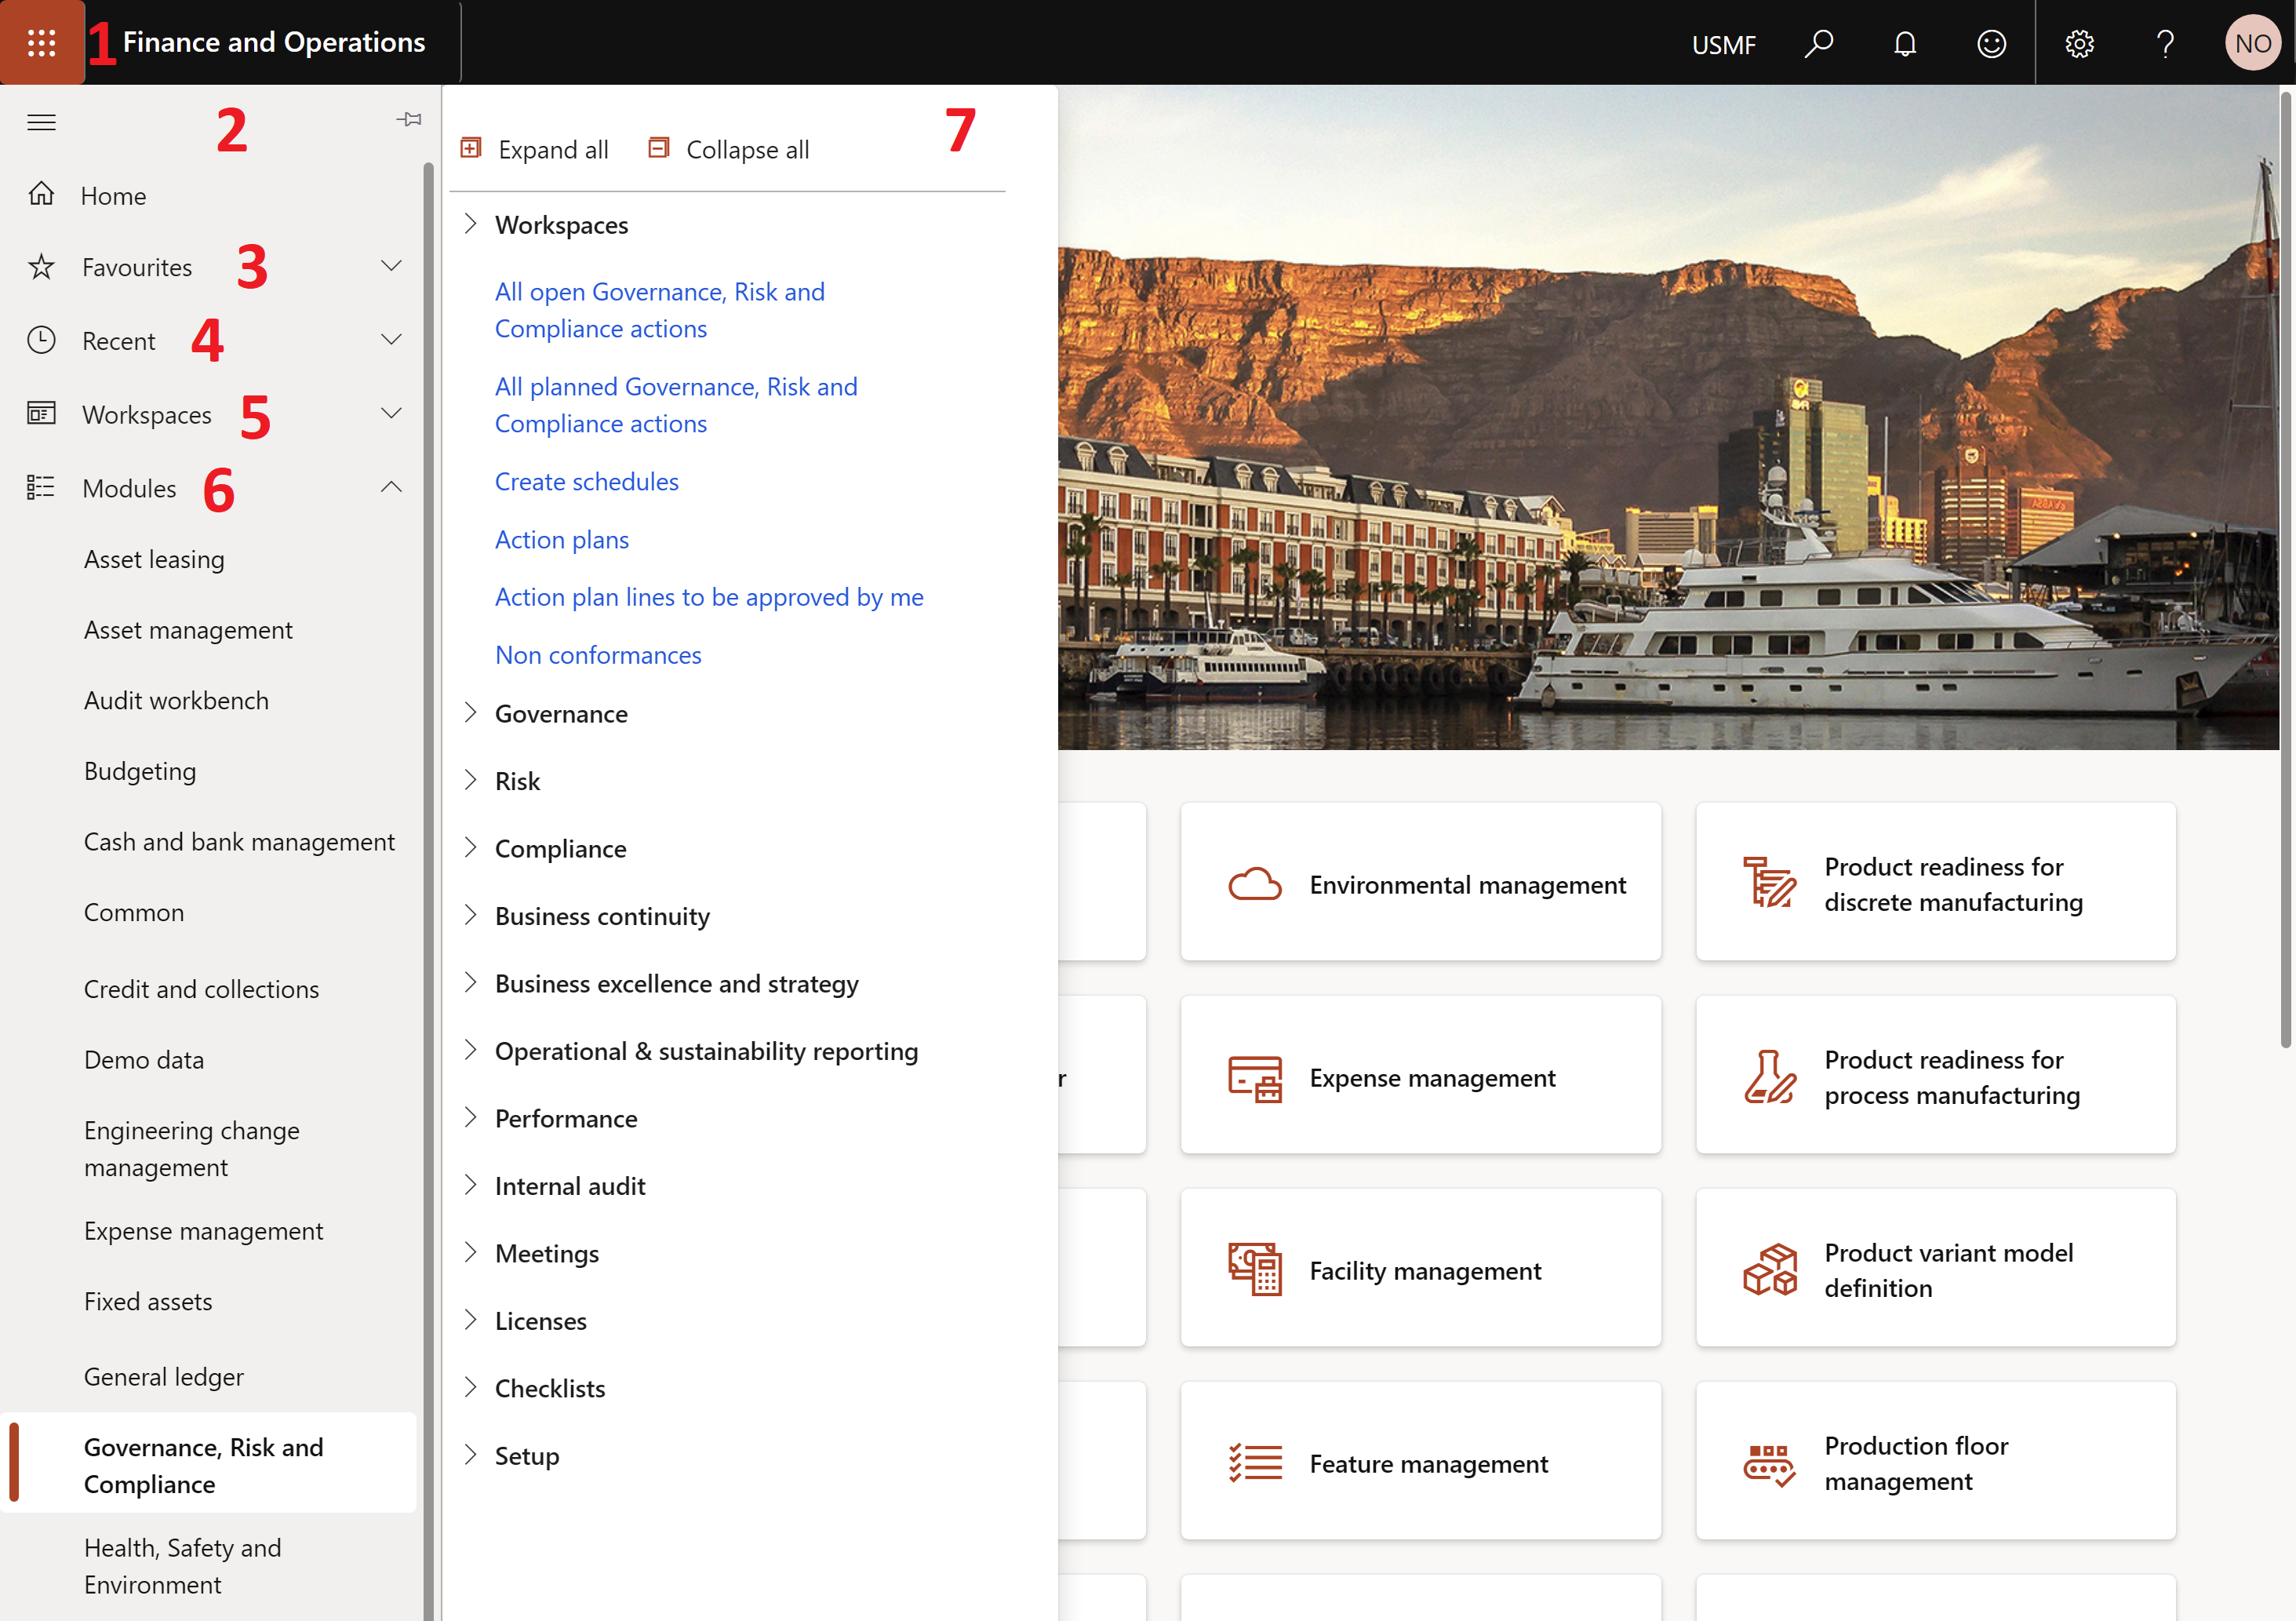Open the Expense management workspace icon
2296x1621 pixels.
coord(1256,1076)
